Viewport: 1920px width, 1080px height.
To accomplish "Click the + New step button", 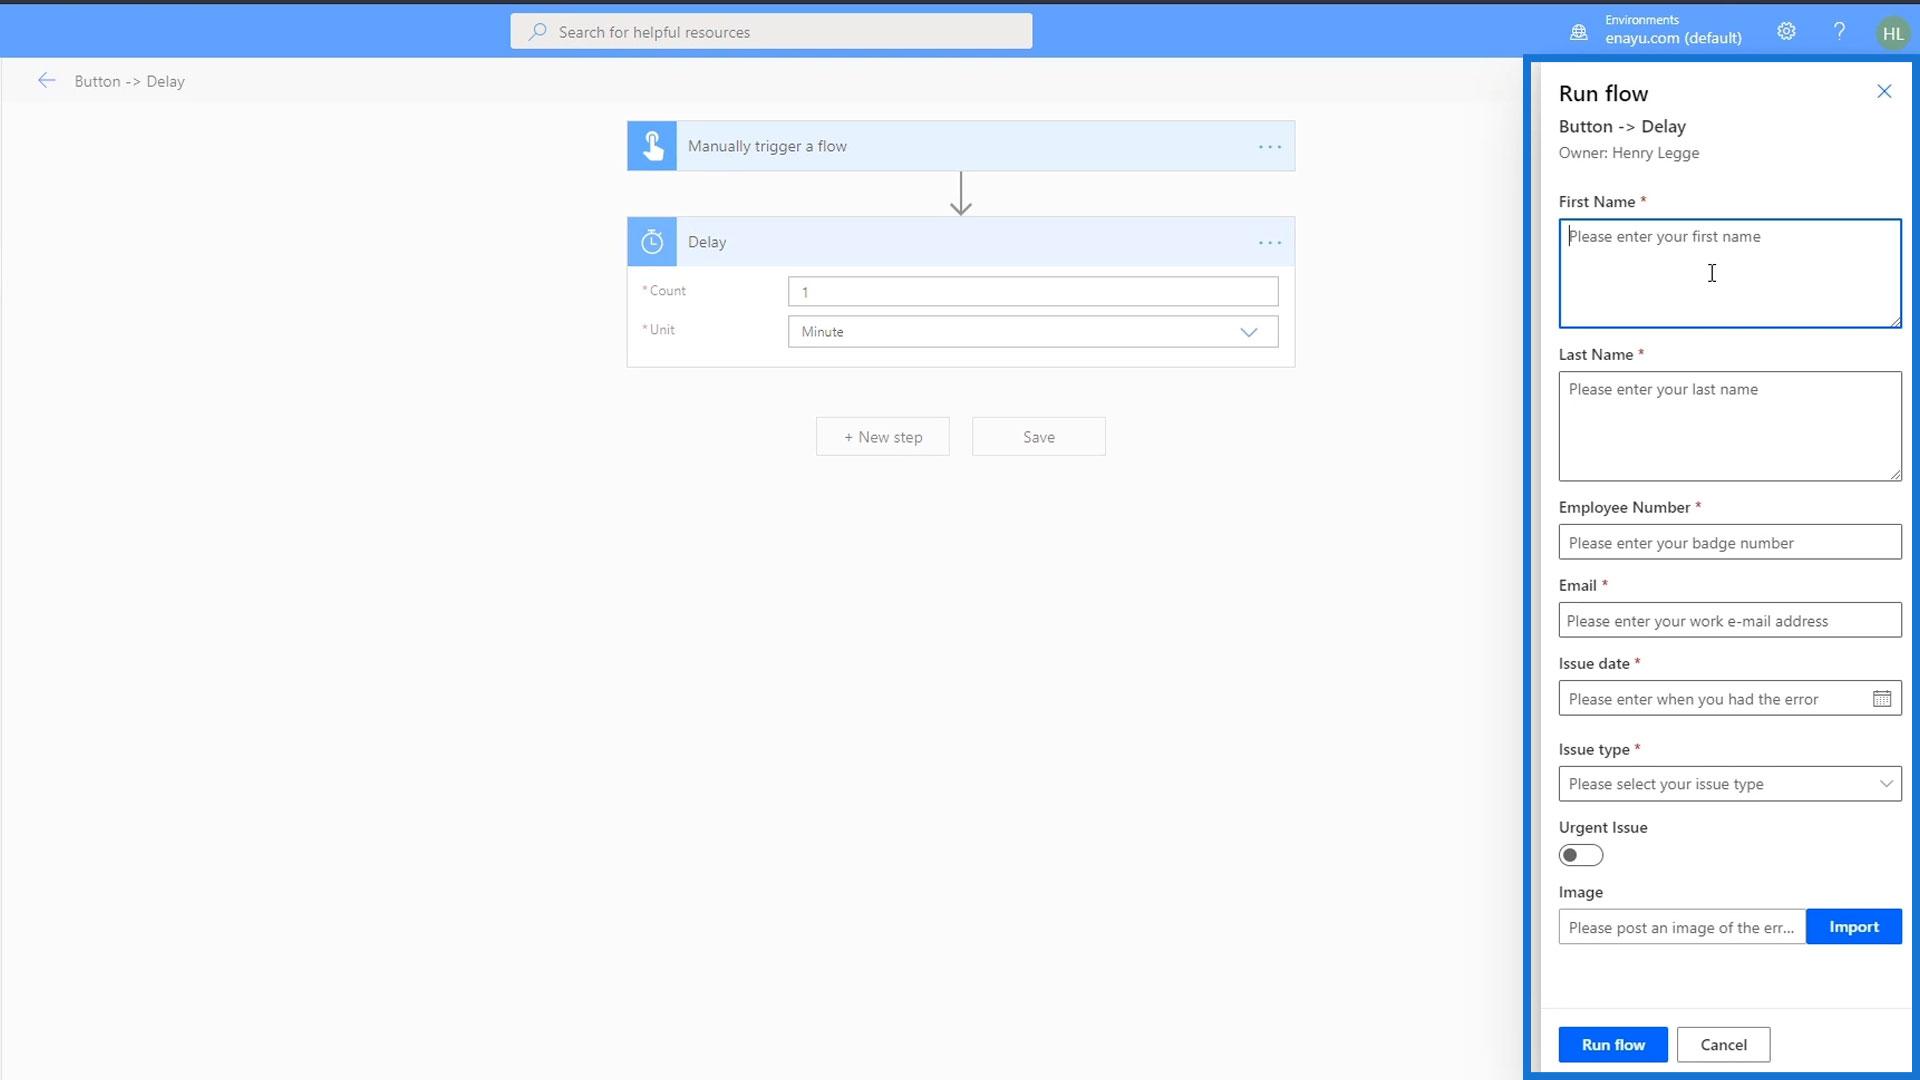I will point(882,437).
